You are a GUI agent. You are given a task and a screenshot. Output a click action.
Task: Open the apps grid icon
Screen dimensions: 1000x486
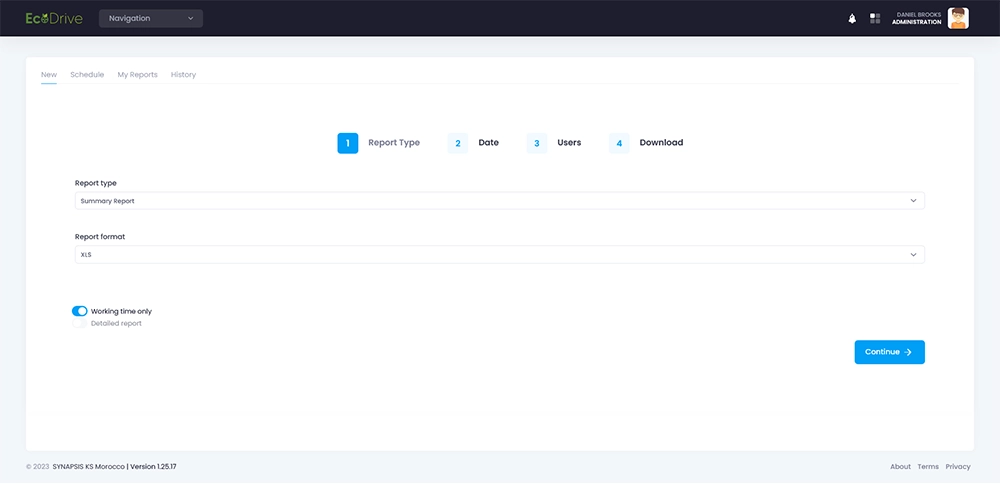click(875, 18)
